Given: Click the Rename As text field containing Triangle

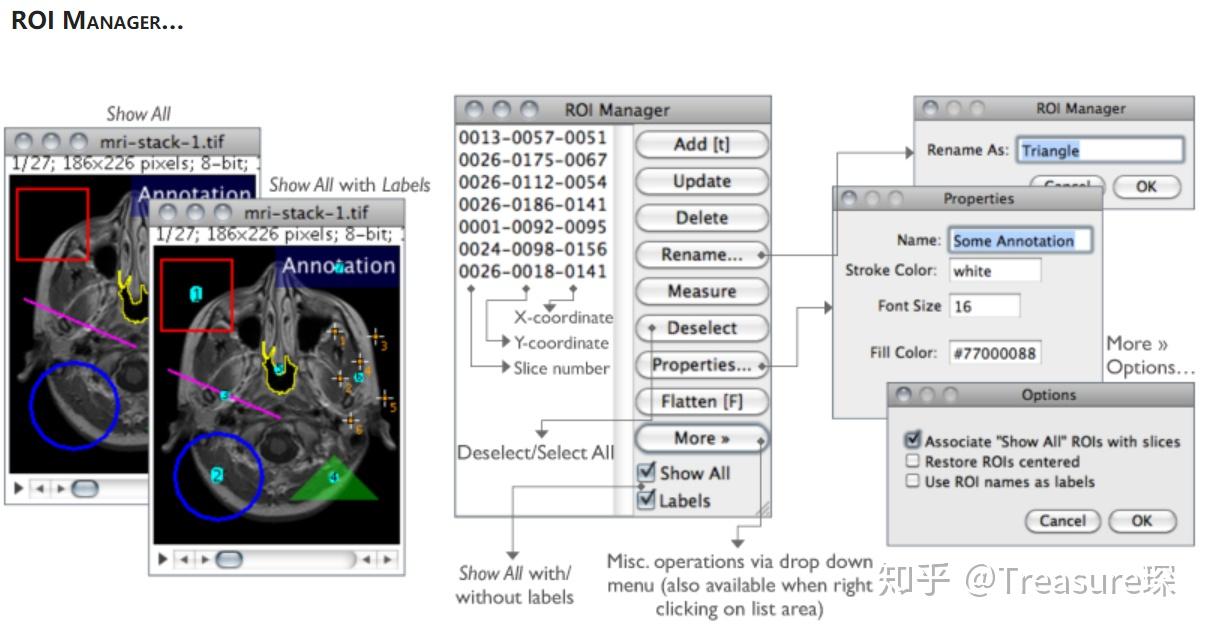Looking at the screenshot, I should [x=1100, y=150].
